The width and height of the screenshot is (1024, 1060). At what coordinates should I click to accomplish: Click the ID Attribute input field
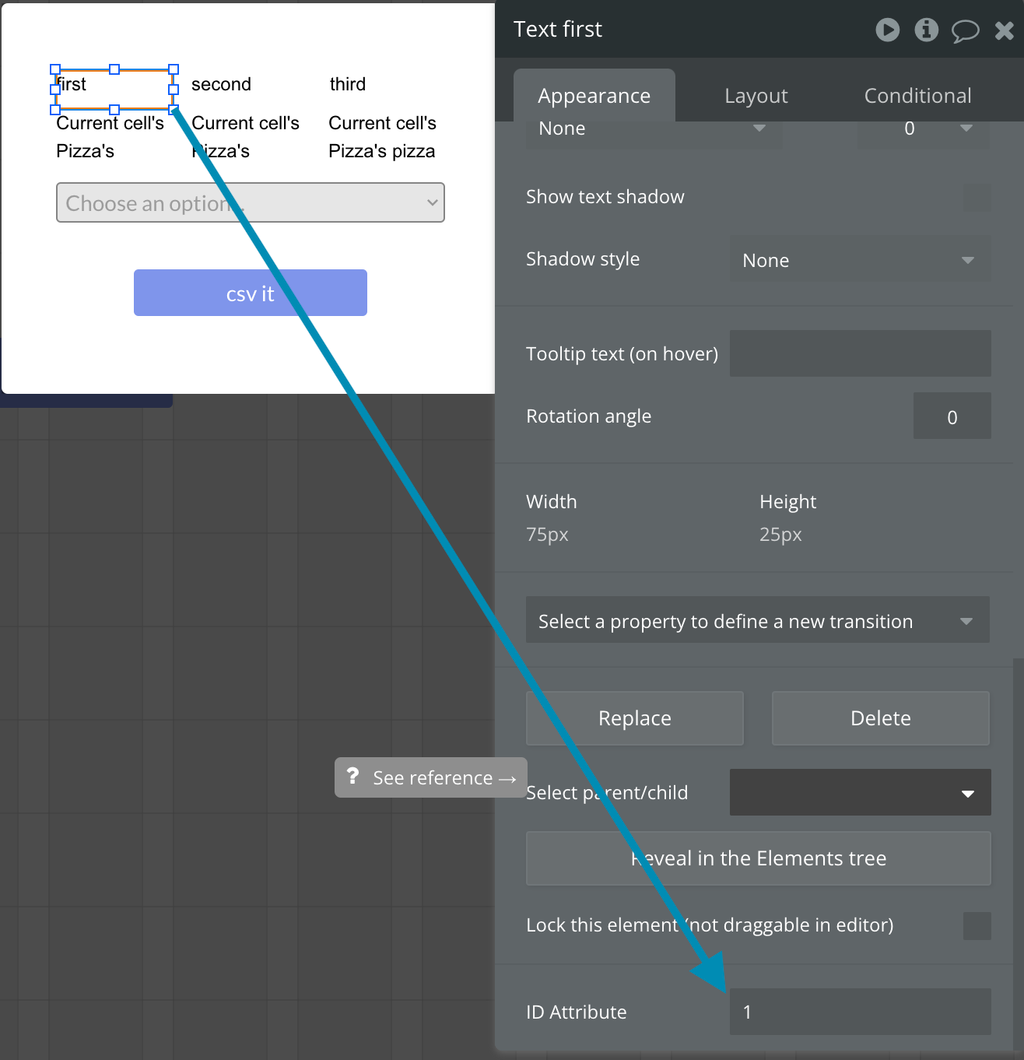click(860, 1012)
